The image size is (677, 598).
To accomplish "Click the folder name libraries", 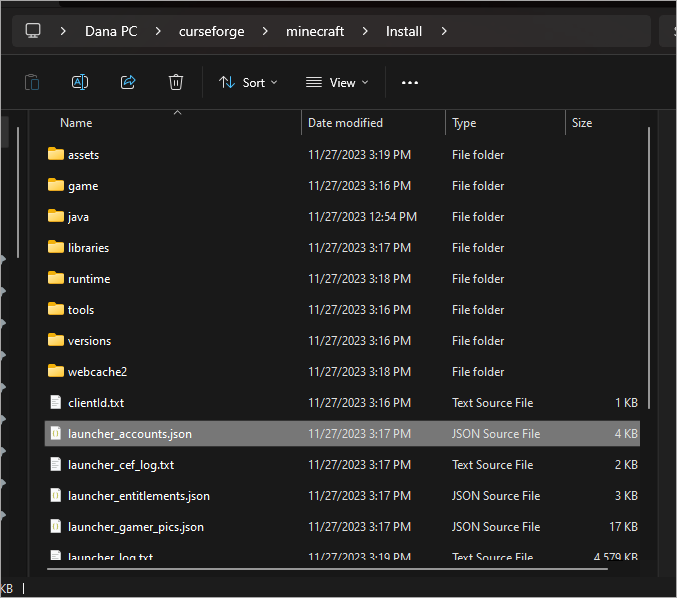I will (x=88, y=248).
